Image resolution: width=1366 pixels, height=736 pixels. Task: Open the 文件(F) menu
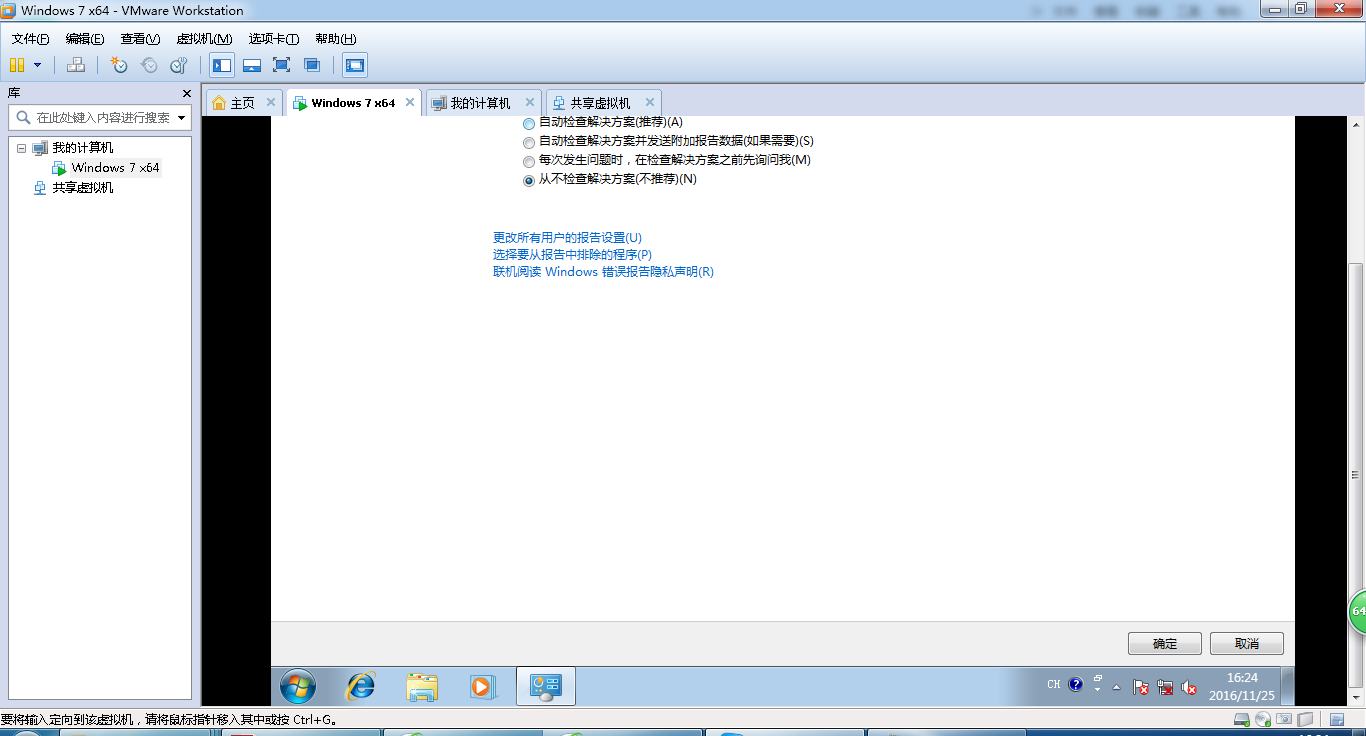(x=31, y=39)
